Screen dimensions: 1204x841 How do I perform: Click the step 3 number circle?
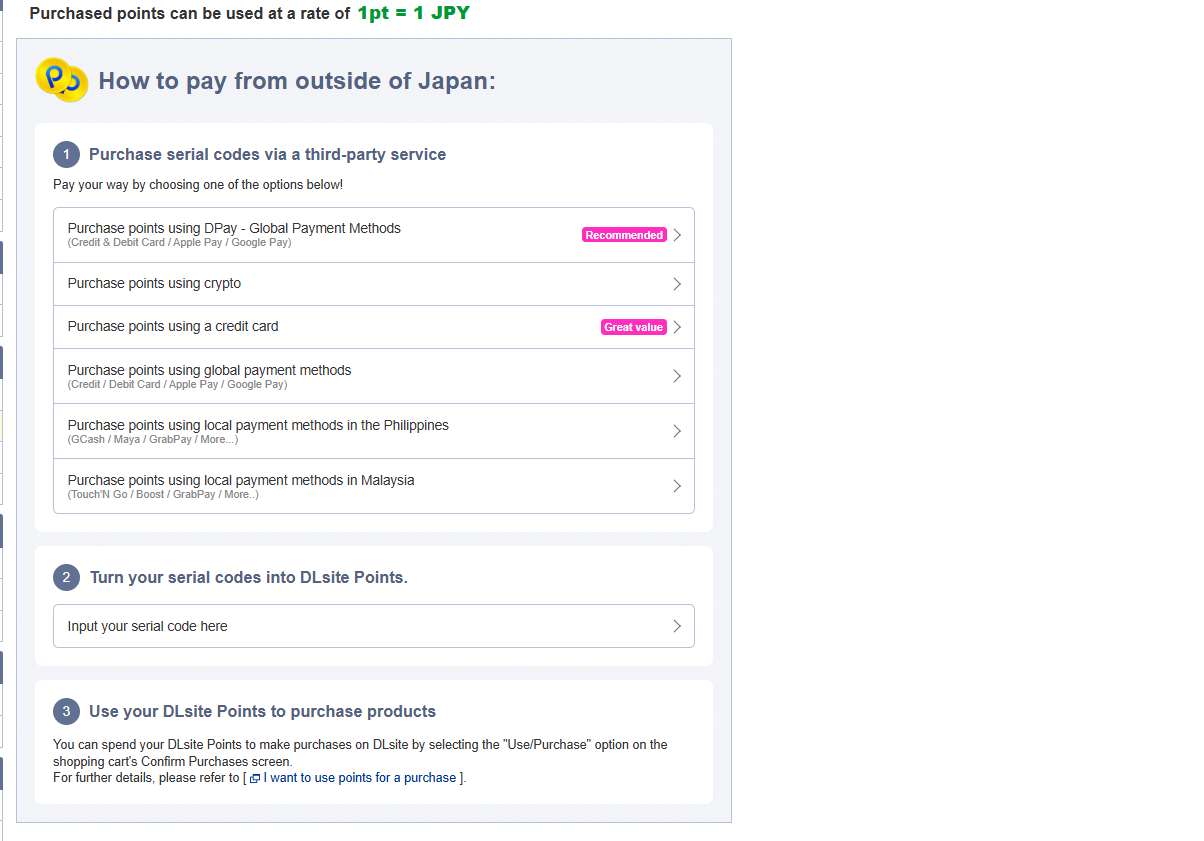[x=66, y=712]
